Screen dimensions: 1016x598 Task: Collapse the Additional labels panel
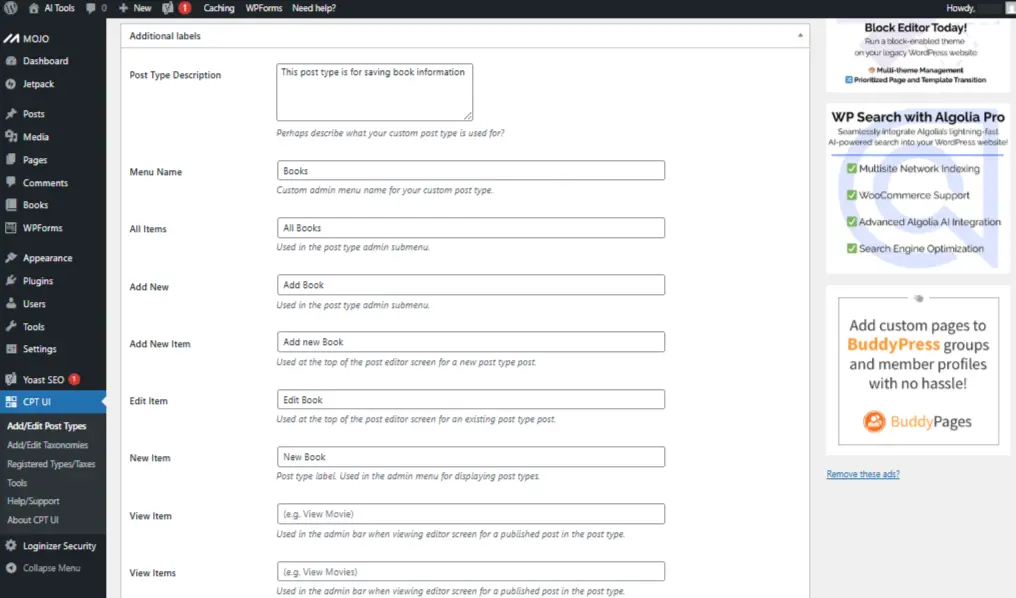click(800, 36)
